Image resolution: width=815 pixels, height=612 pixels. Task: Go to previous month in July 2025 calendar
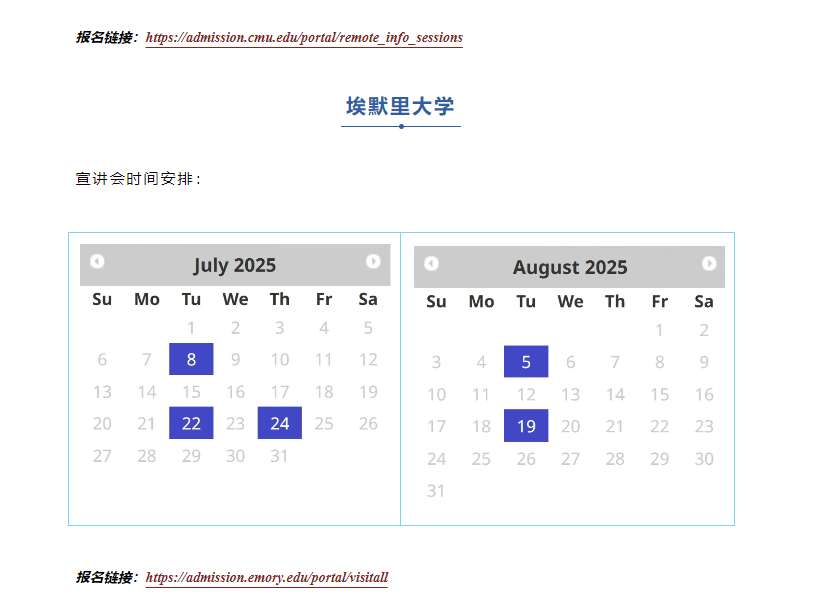[97, 261]
